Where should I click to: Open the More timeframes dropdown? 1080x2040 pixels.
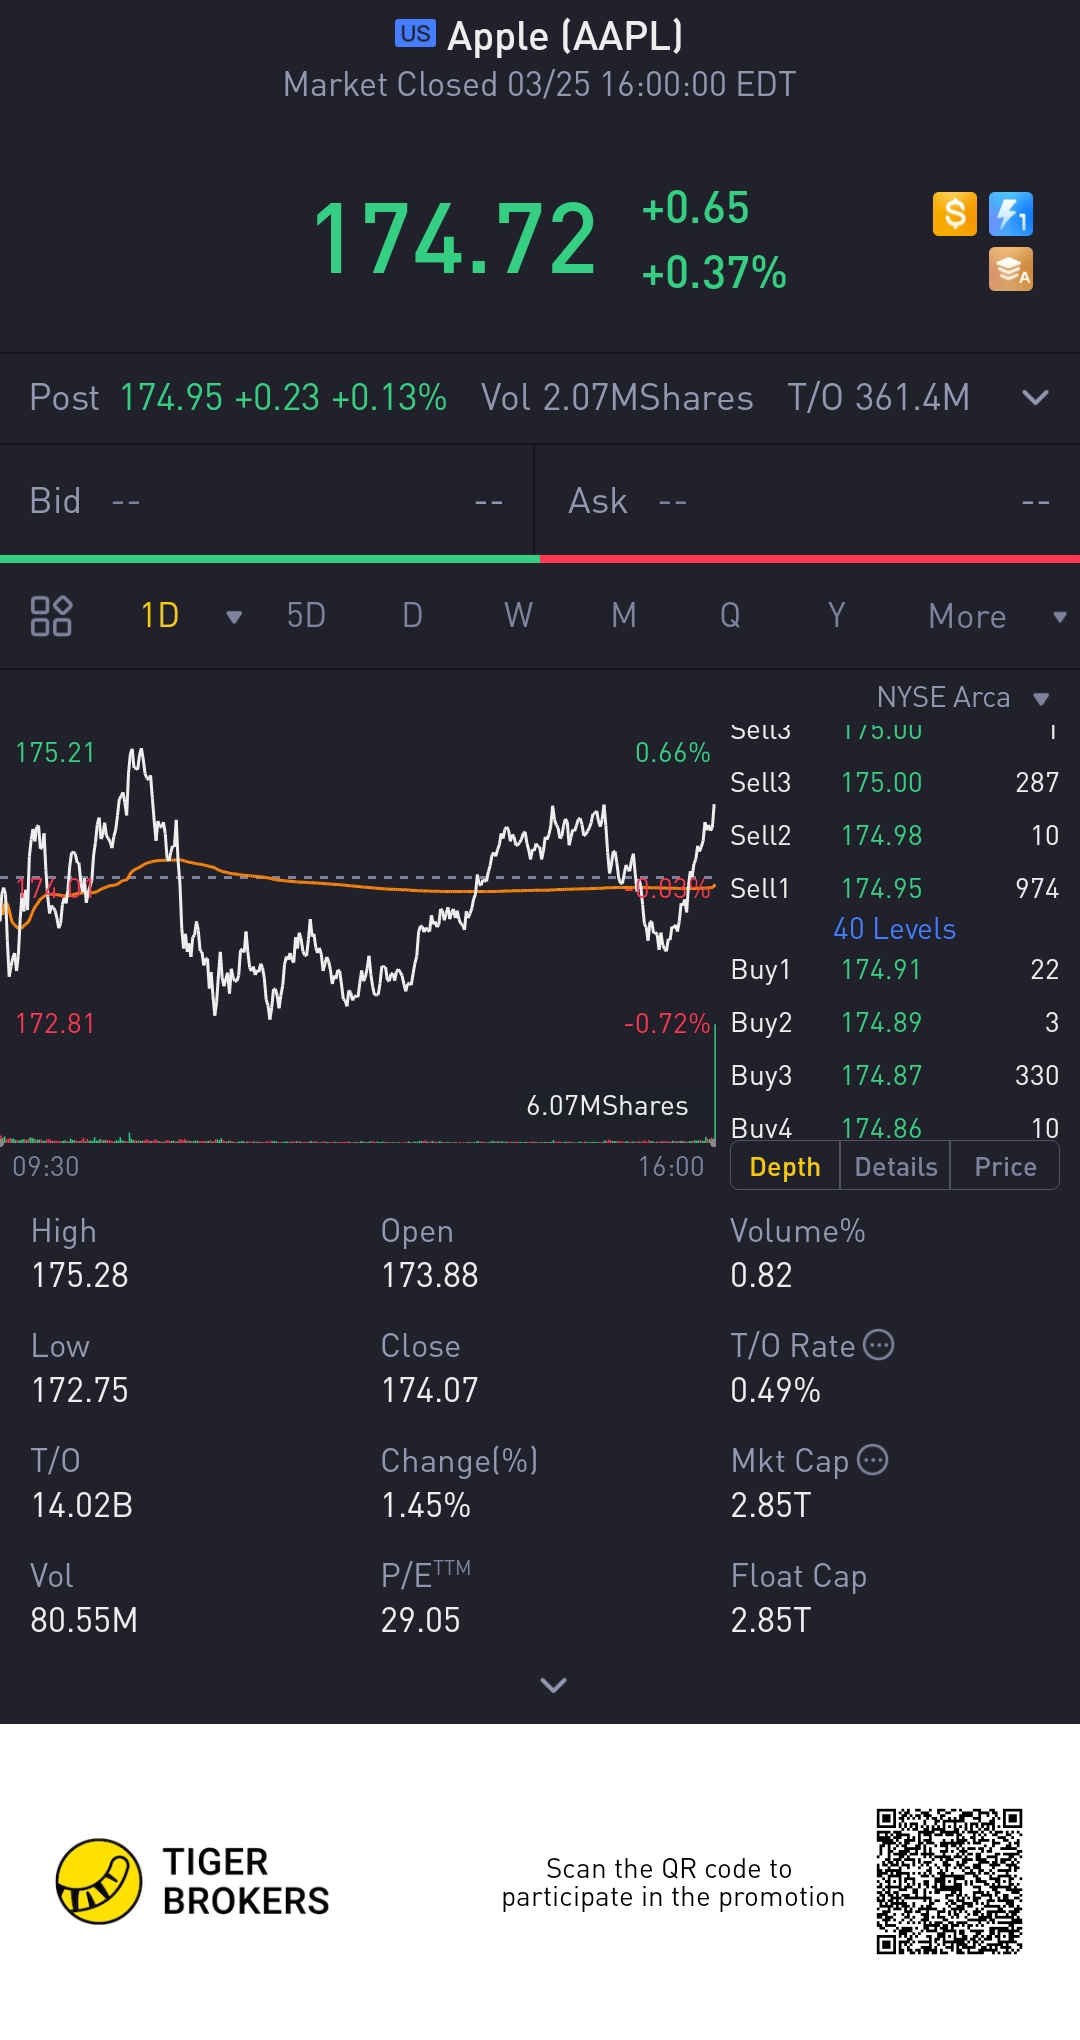click(996, 617)
